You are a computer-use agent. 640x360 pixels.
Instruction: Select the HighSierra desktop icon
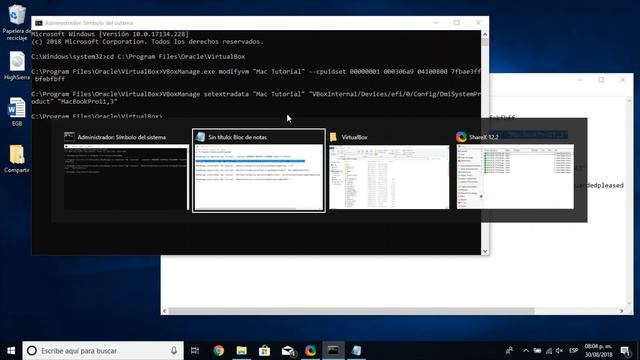coord(17,65)
